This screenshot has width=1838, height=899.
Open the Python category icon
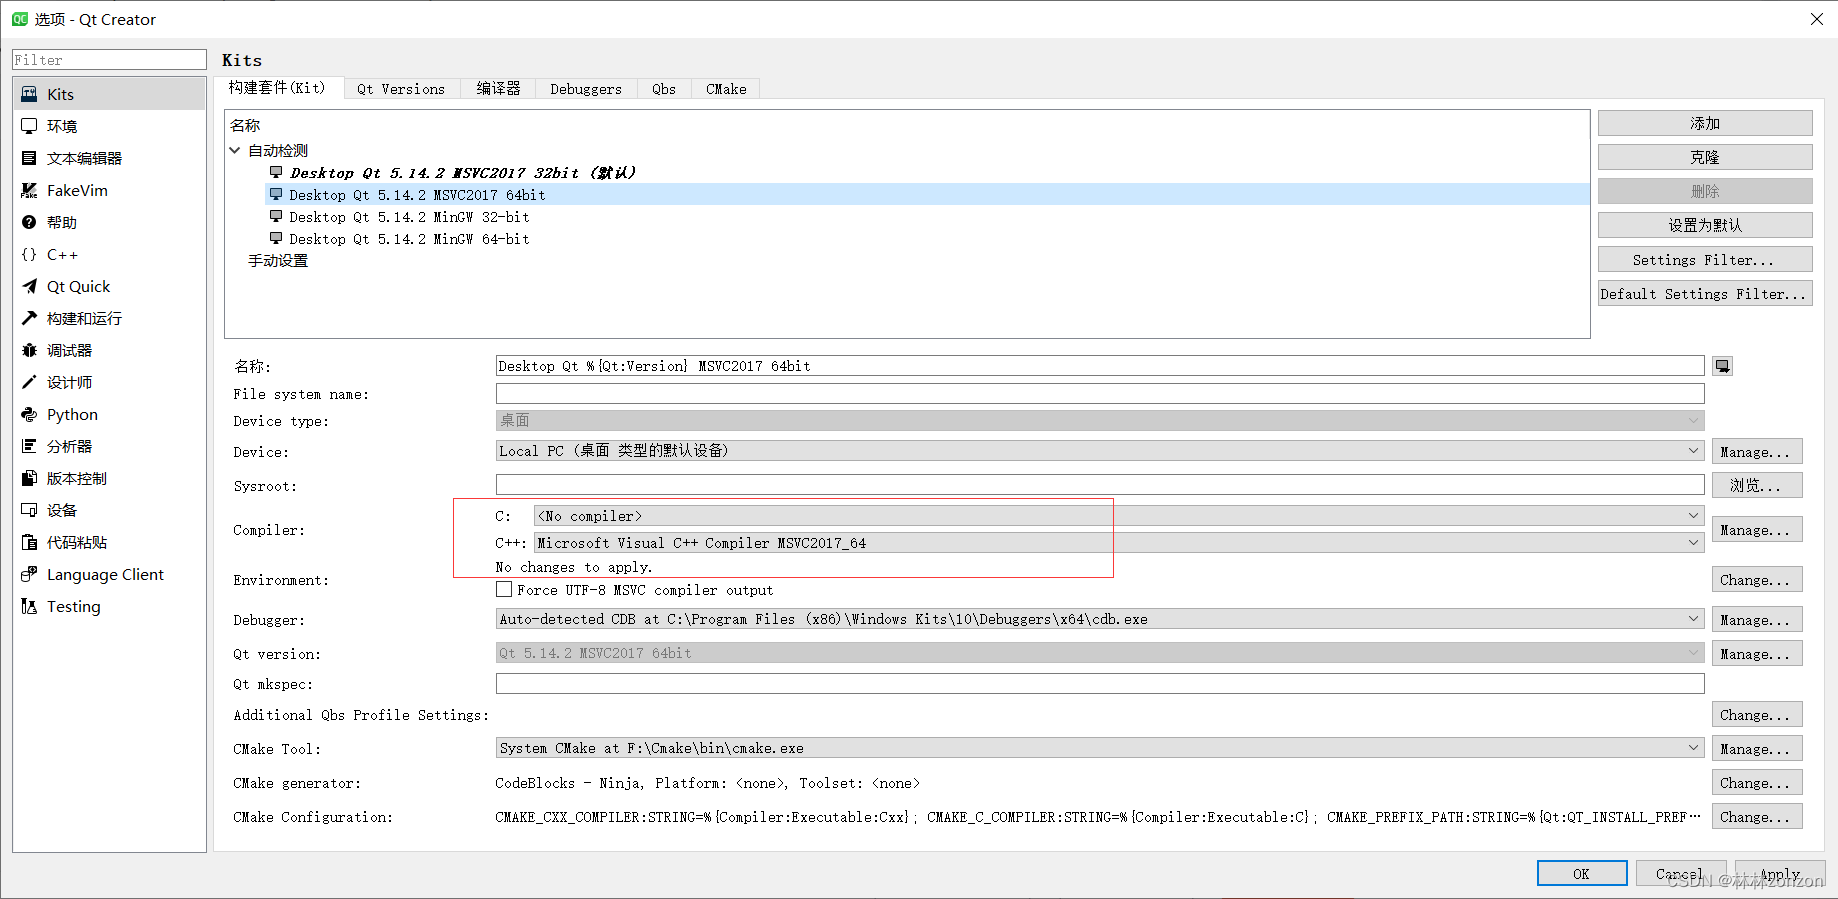coord(29,414)
